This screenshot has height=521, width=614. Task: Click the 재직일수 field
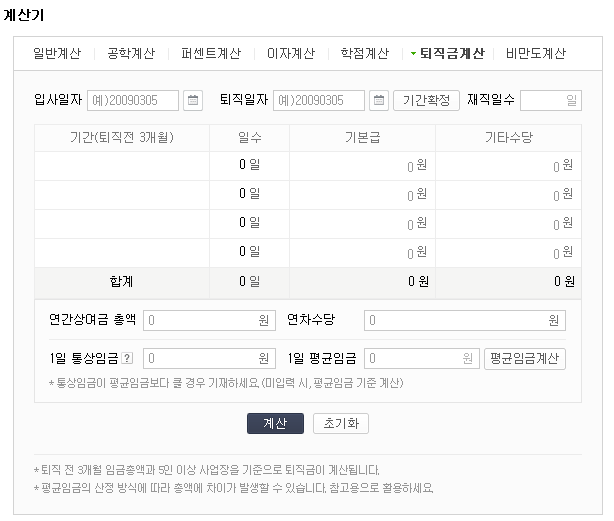click(551, 101)
